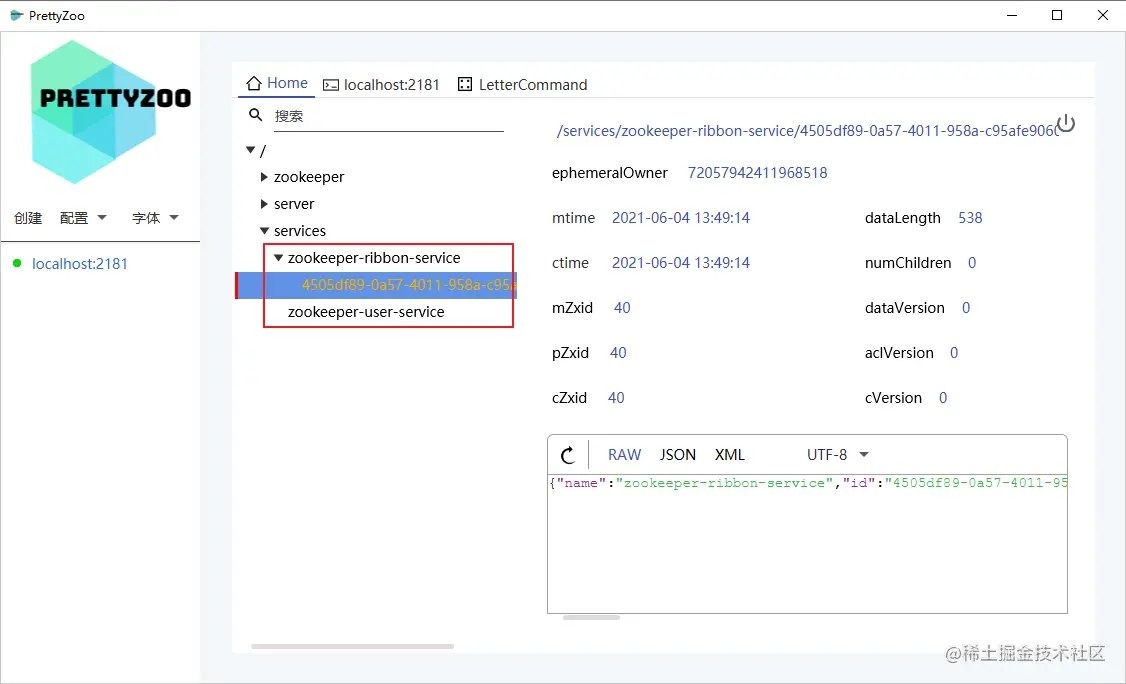Select the localhost:2181 server in sidebar

pyautogui.click(x=80, y=264)
